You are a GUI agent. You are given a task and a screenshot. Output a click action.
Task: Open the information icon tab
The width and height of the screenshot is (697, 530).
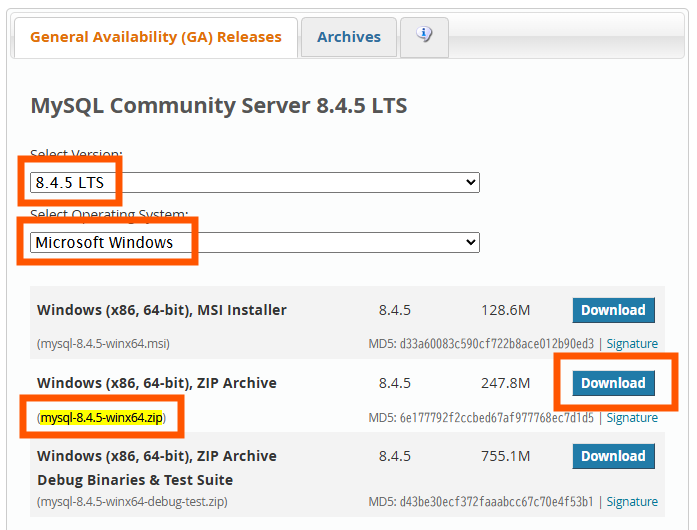(x=424, y=38)
